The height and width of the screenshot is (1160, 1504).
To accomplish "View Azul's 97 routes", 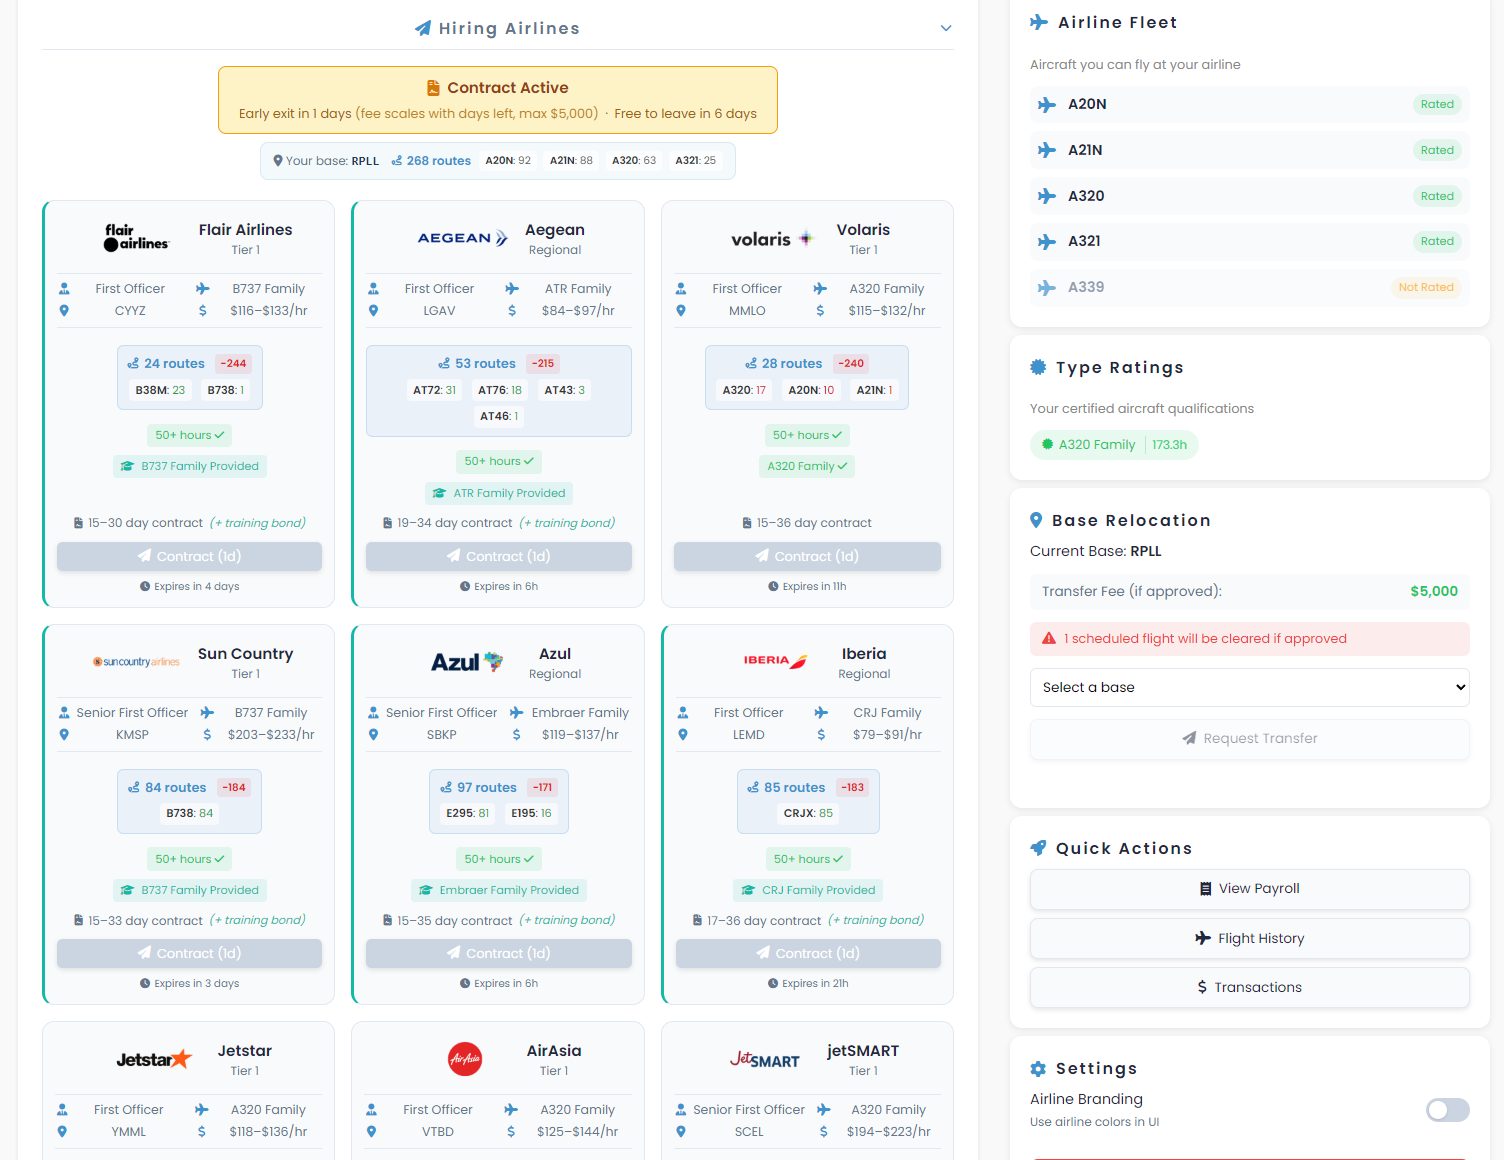I will click(478, 788).
